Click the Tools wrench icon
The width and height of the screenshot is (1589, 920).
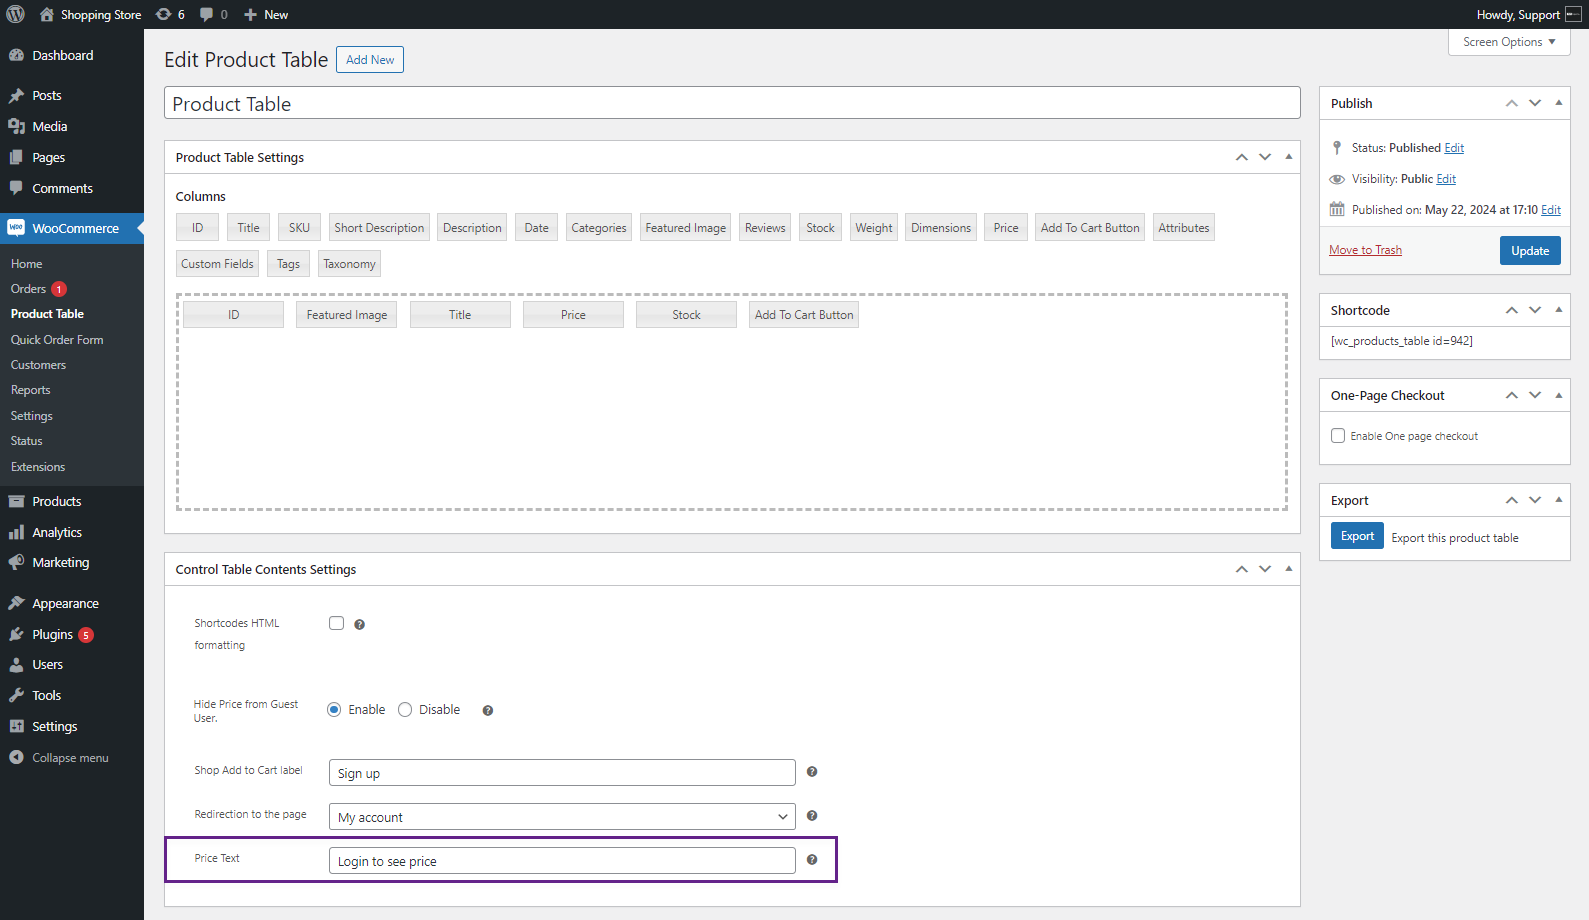point(16,695)
